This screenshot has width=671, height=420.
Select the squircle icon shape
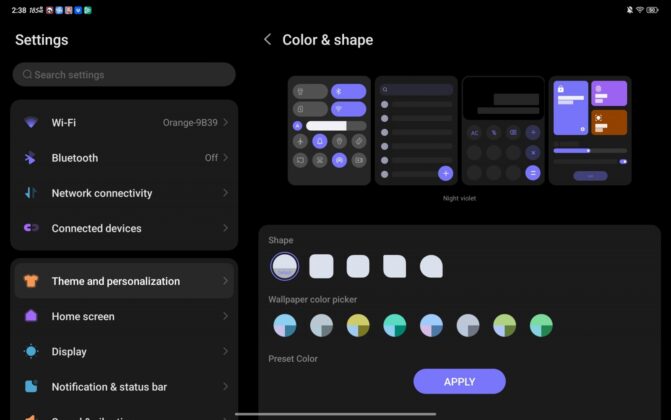pos(358,266)
